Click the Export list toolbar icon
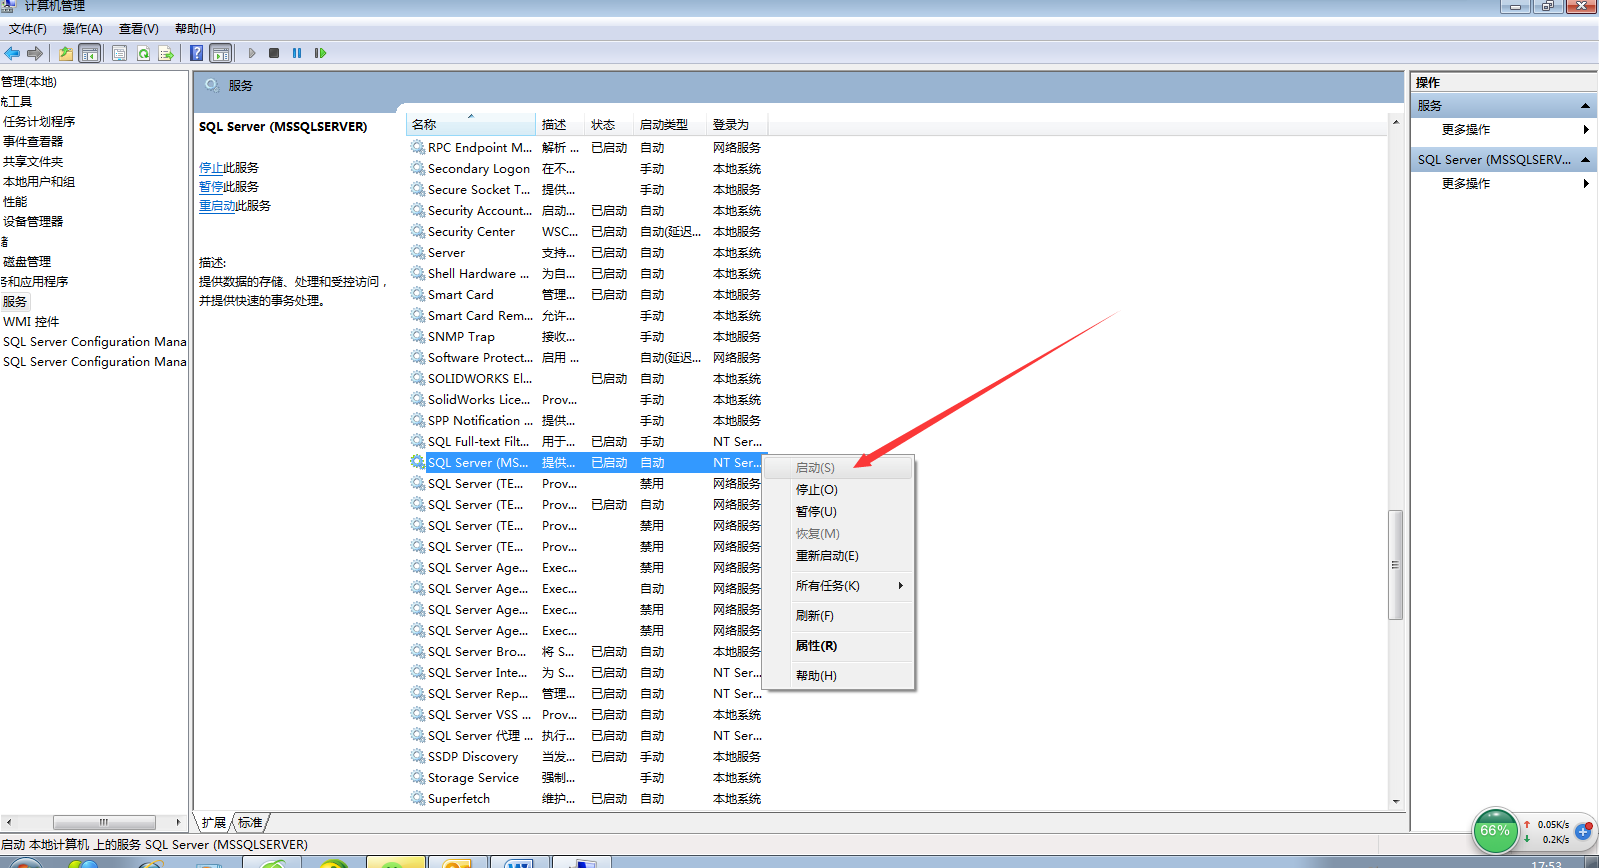Image resolution: width=1599 pixels, height=868 pixels. coord(166,53)
